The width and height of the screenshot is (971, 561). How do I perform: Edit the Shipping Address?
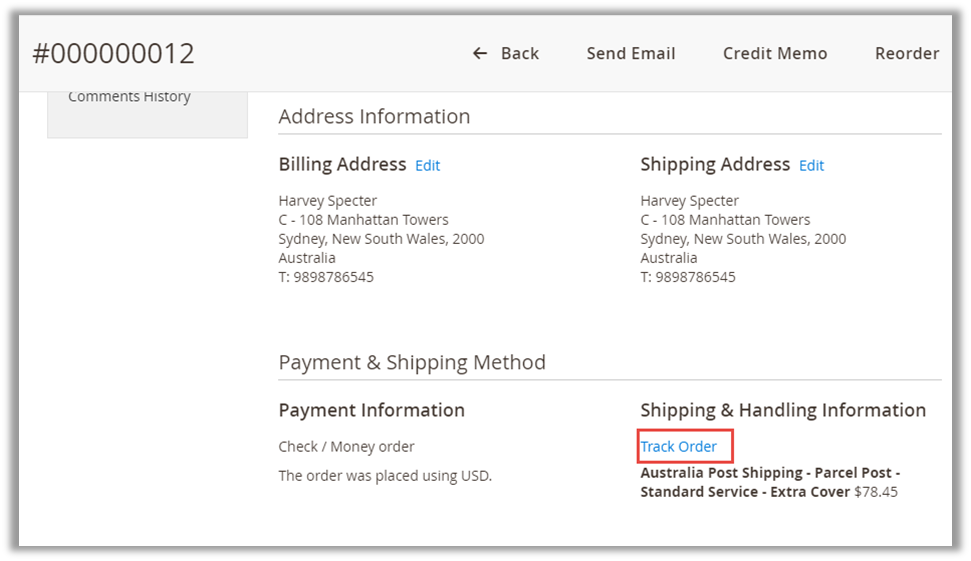811,166
